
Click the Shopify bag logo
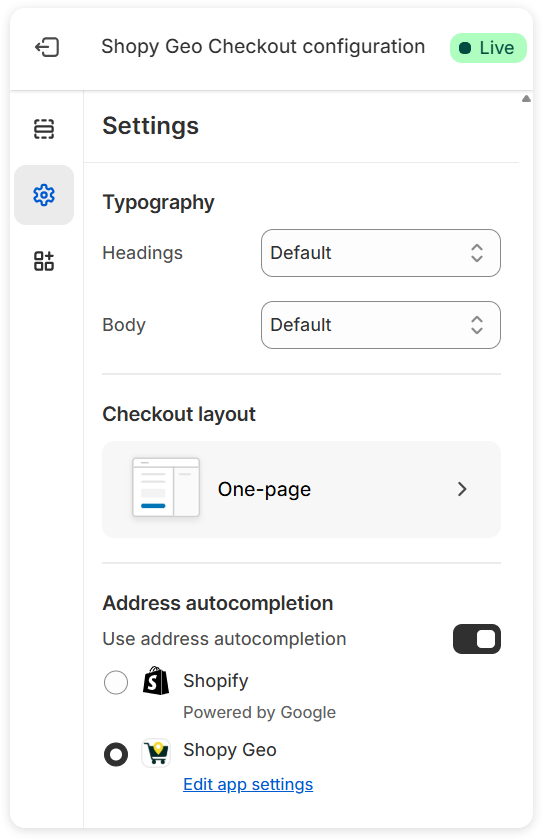[x=156, y=681]
